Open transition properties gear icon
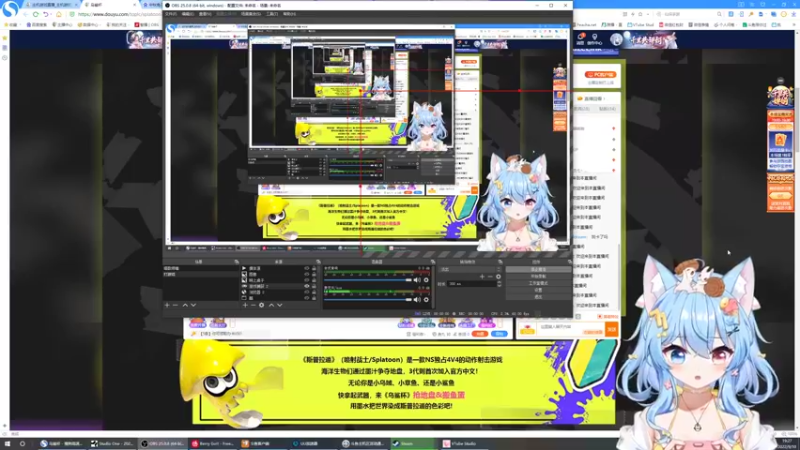 coord(498,277)
